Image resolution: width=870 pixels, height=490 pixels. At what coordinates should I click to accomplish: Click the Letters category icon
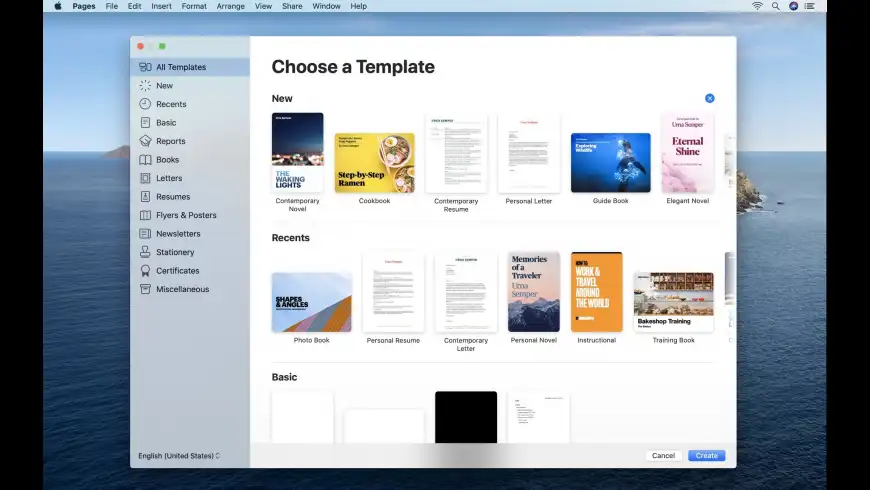145,178
